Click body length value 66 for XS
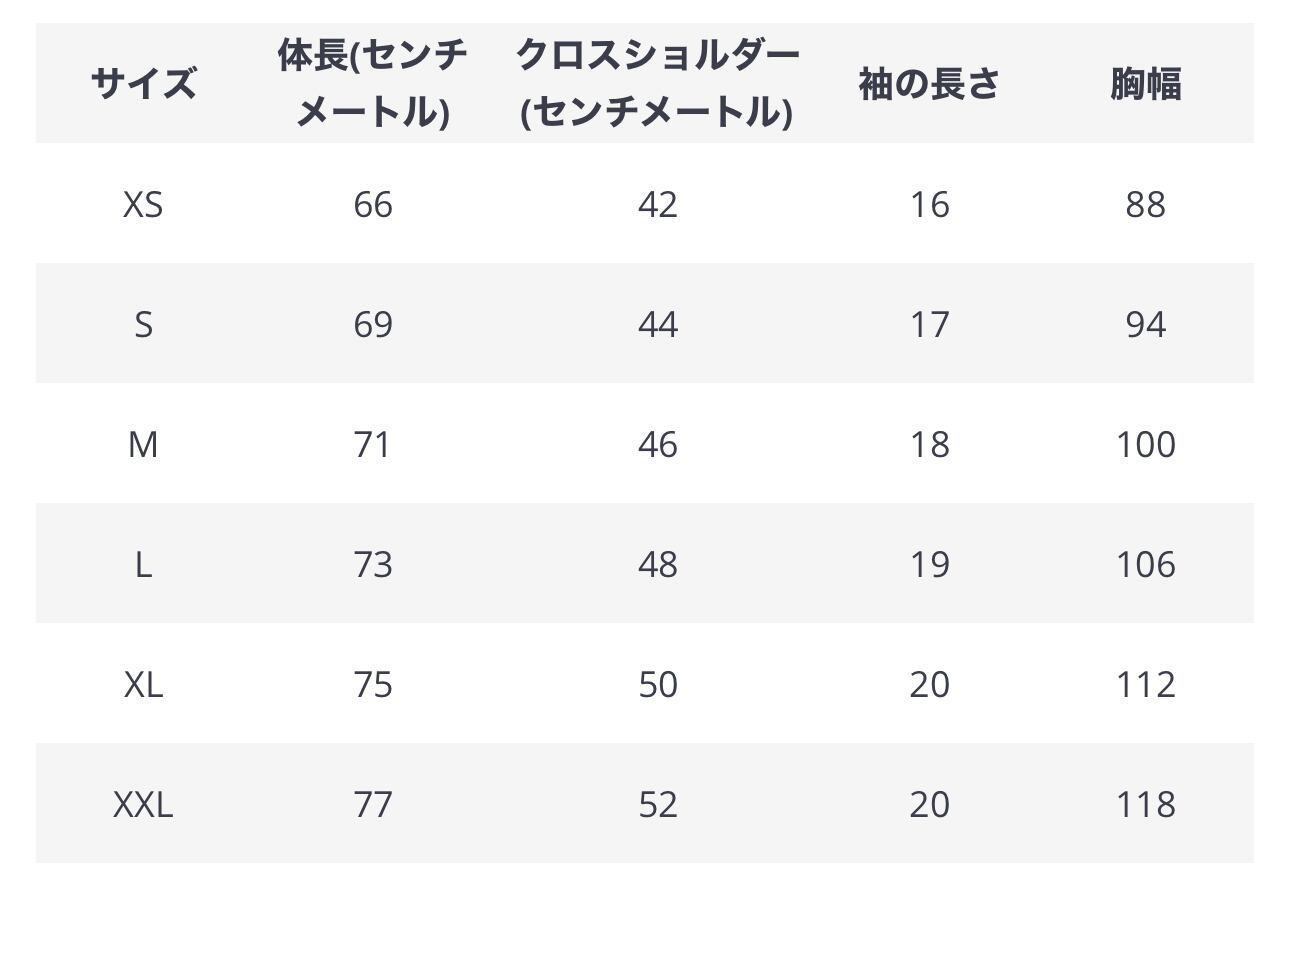Image resolution: width=1290 pixels, height=967 pixels. click(x=372, y=204)
